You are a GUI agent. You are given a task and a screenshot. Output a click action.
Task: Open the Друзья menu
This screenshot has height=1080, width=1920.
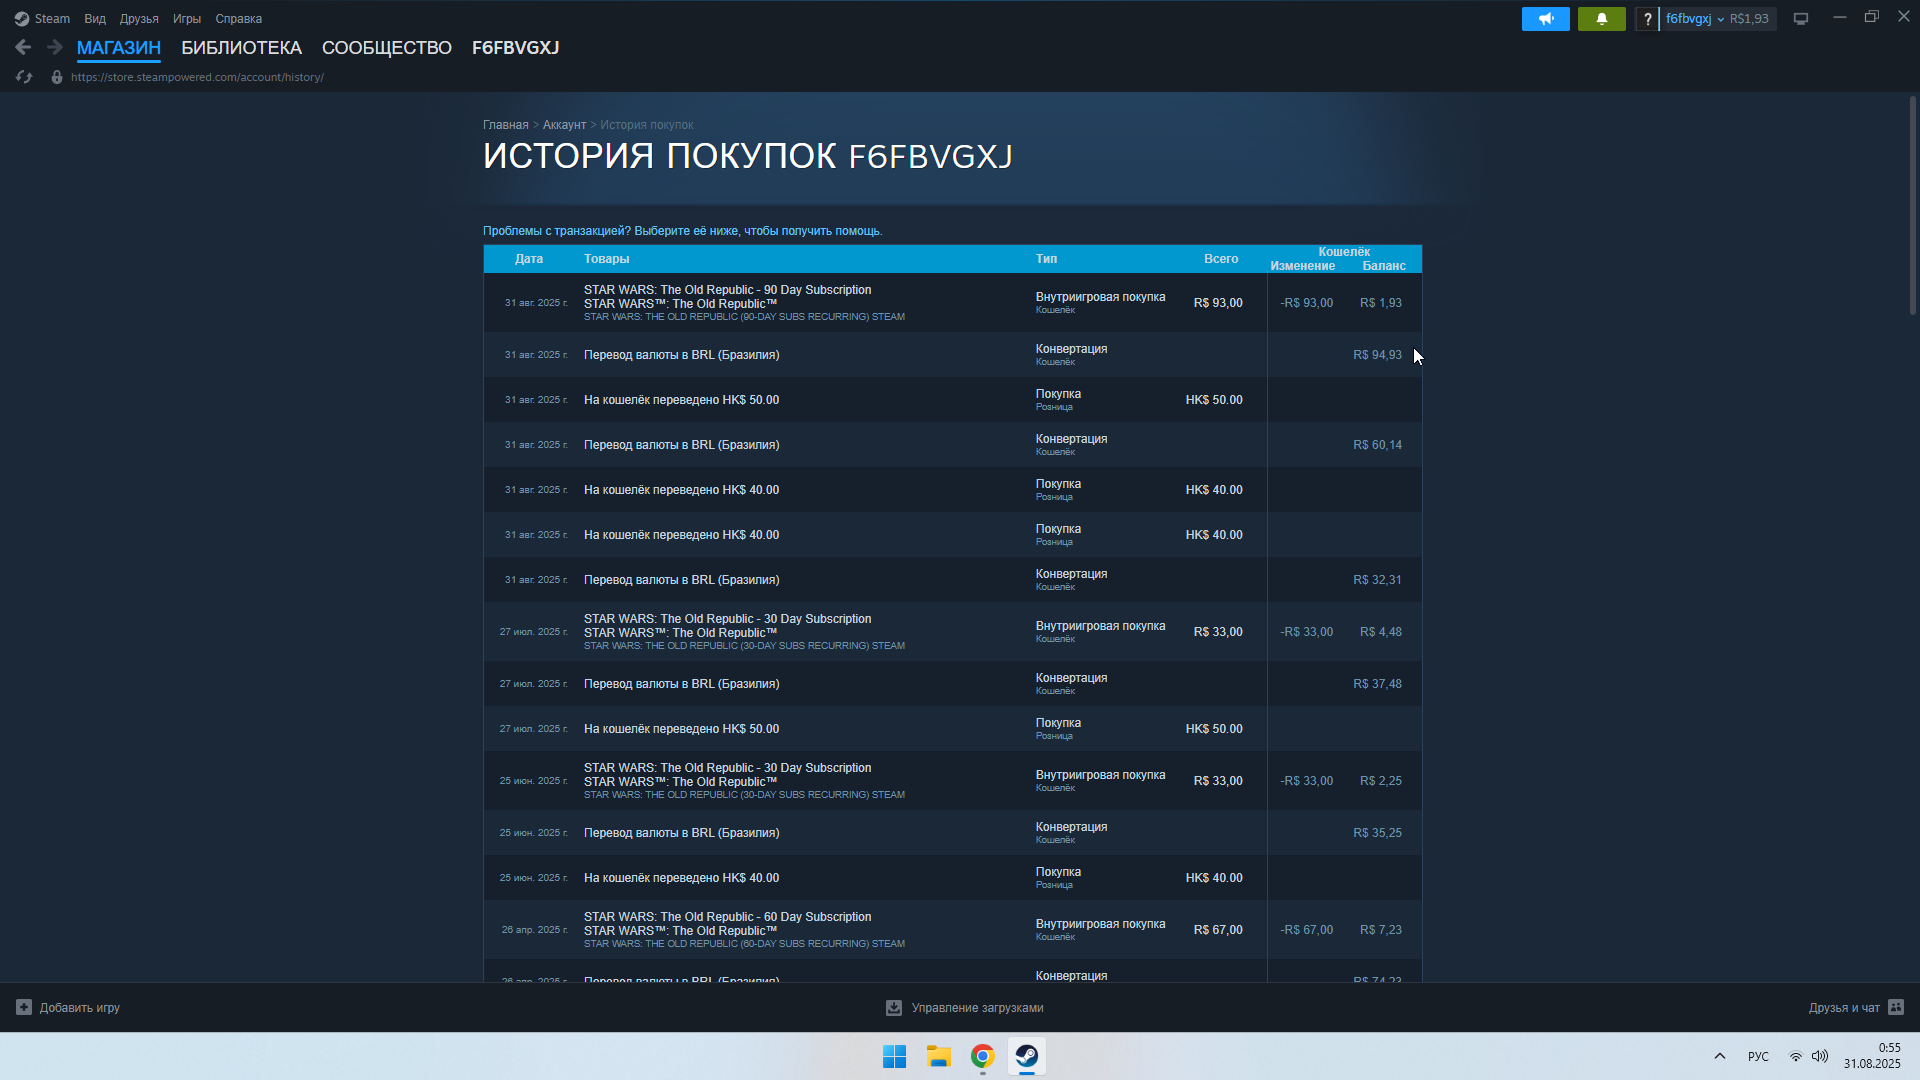pyautogui.click(x=139, y=19)
